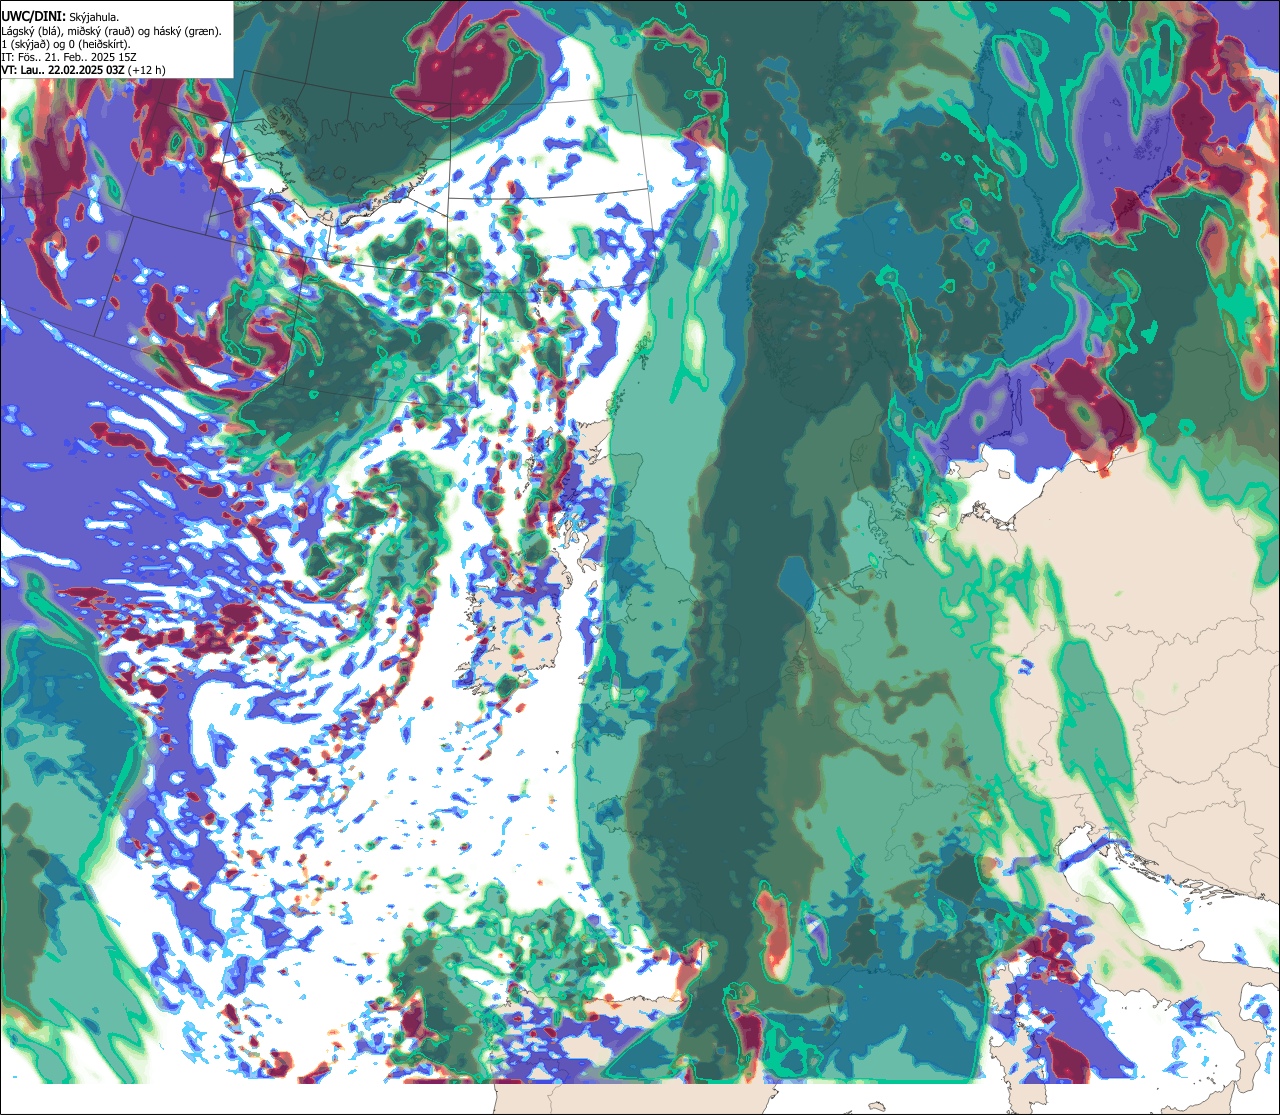Click the "UWC/DINI: Skýjahula." title text
Viewport: 1280px width, 1115px height.
click(x=60, y=16)
